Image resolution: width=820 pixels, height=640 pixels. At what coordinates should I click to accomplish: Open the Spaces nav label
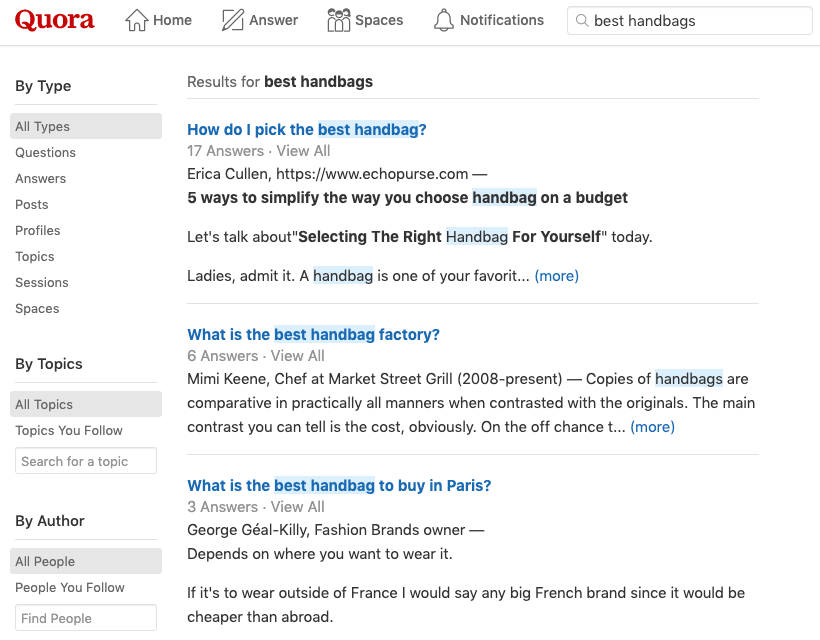[x=379, y=20]
